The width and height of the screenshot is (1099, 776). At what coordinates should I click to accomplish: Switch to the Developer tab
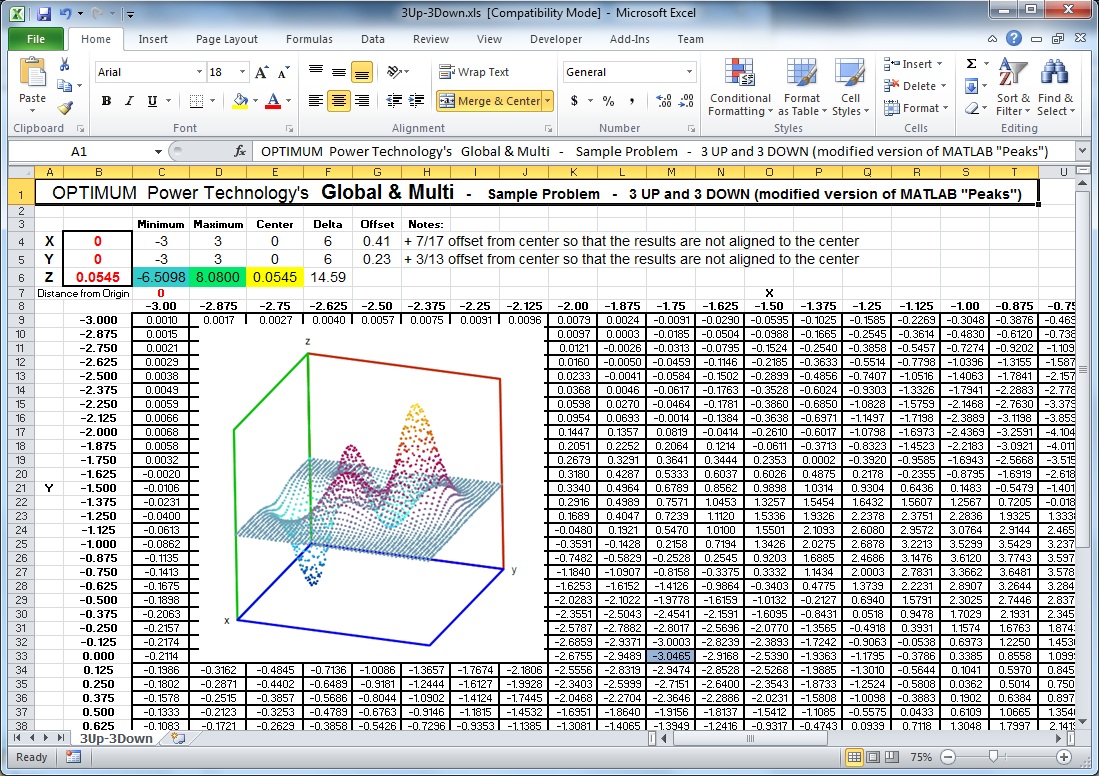click(556, 39)
